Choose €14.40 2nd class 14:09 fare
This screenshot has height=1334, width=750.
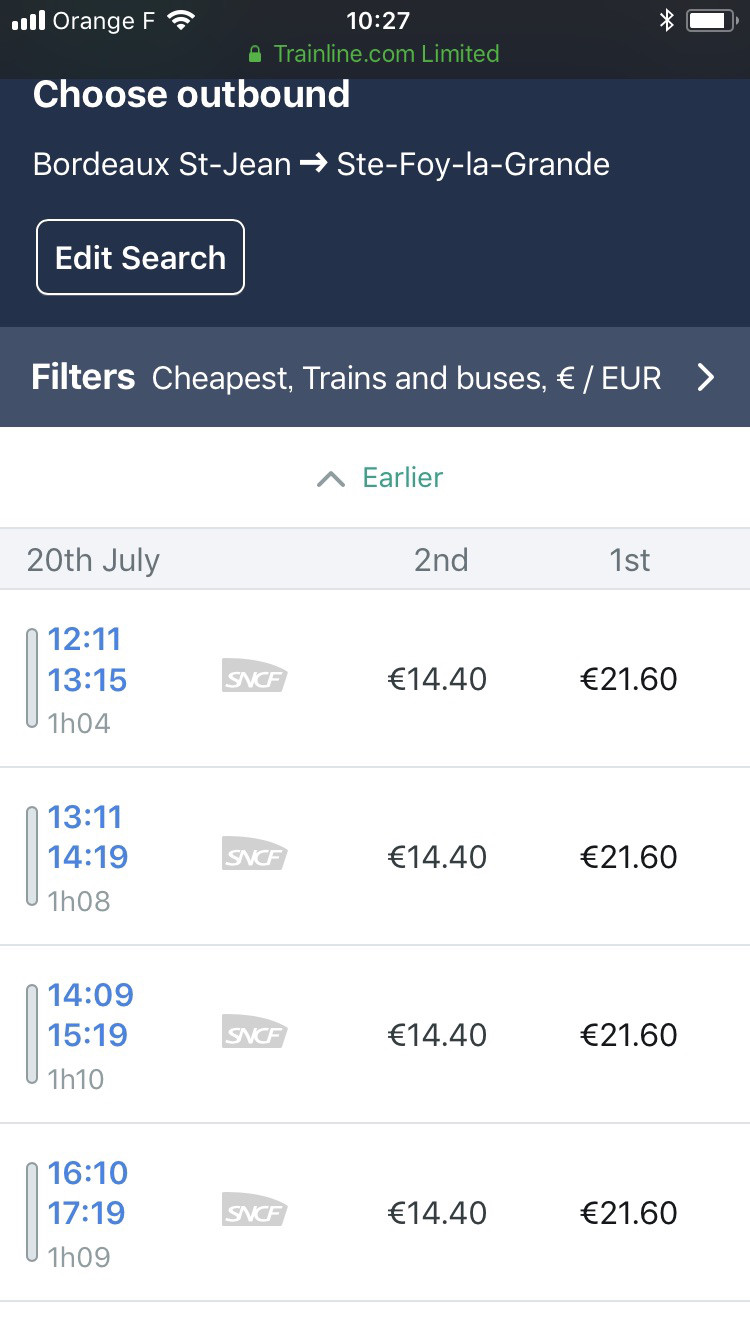(437, 1035)
